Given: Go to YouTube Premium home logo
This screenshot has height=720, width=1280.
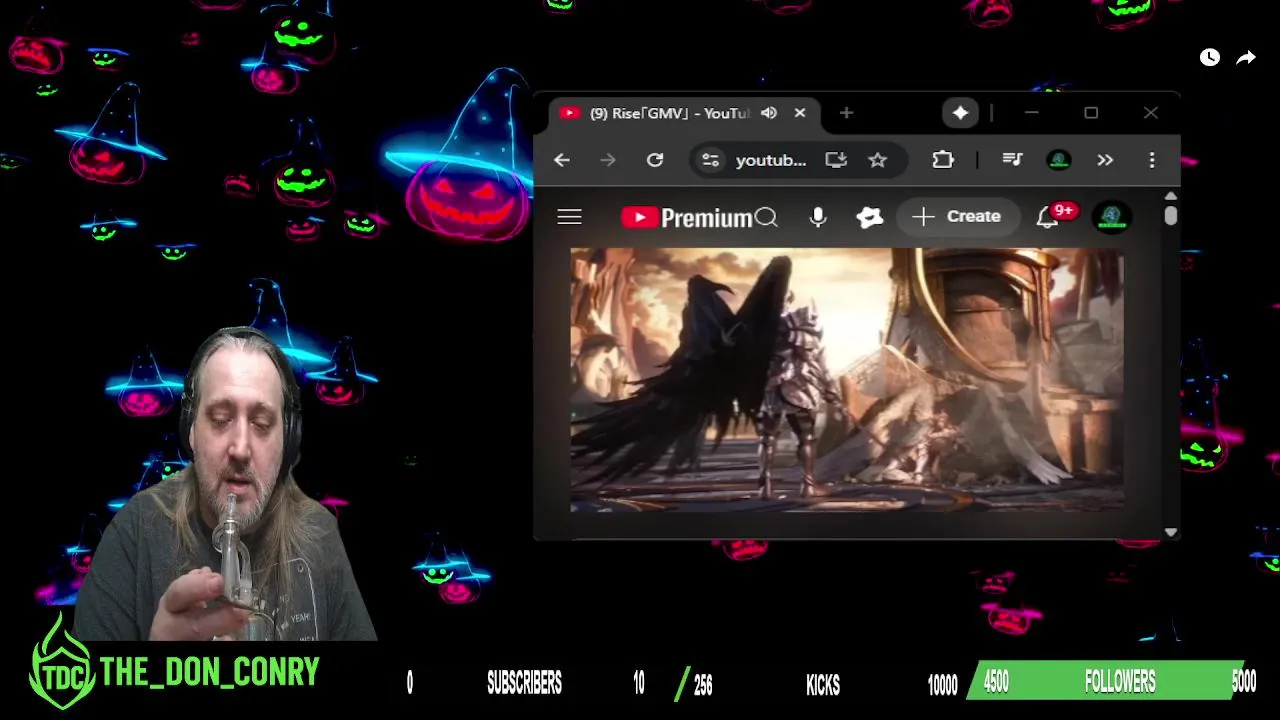Looking at the screenshot, I should (x=686, y=217).
